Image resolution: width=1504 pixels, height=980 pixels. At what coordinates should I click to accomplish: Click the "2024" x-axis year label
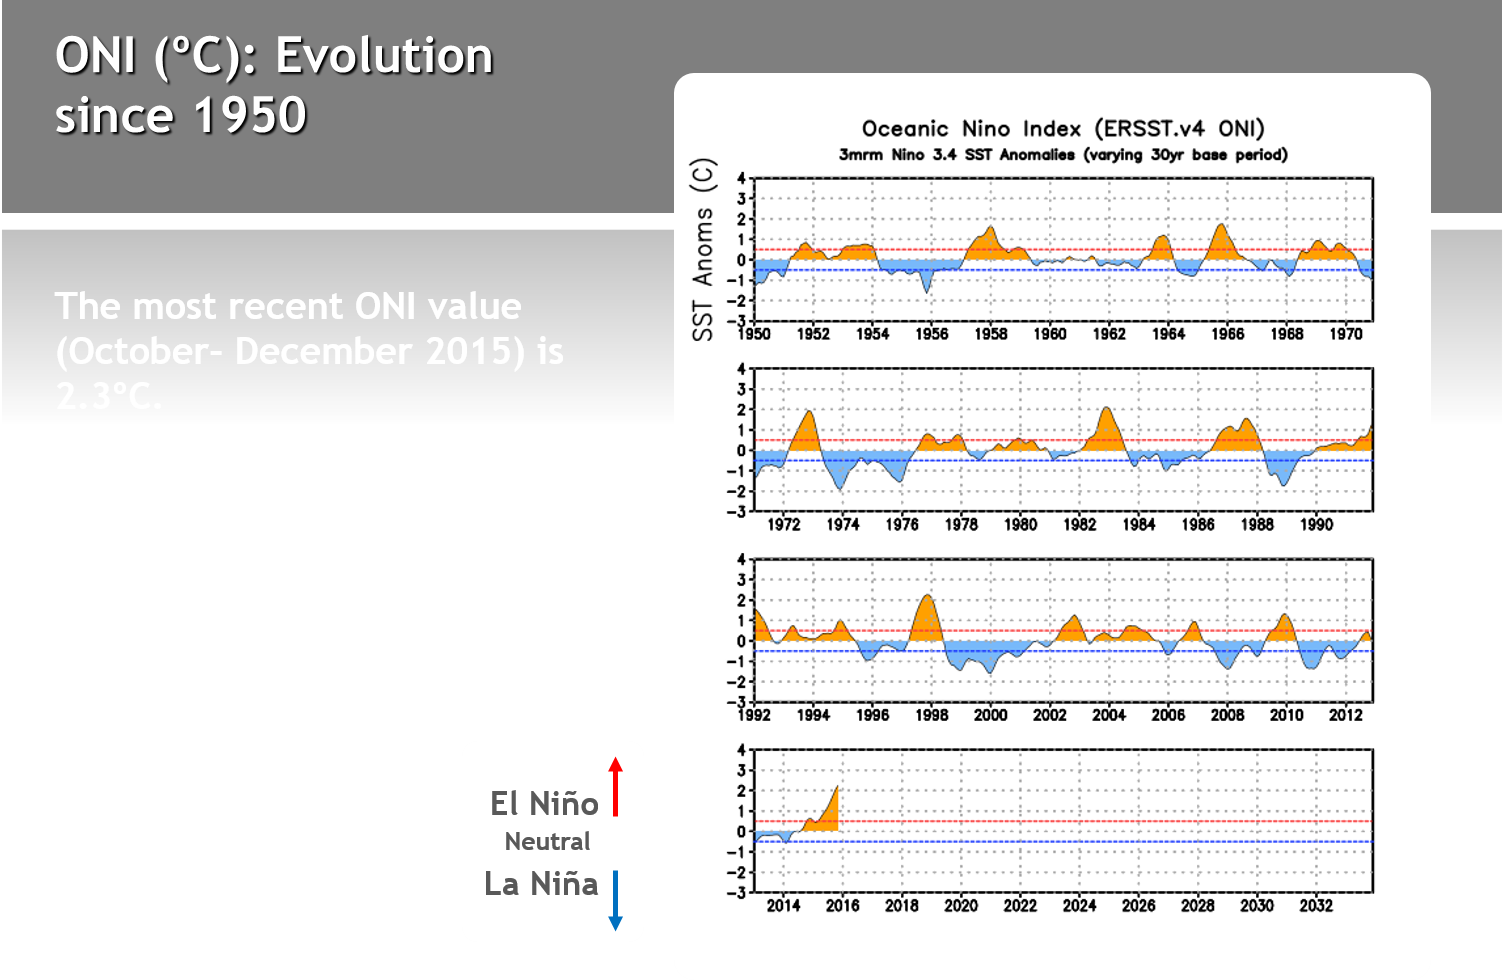pyautogui.click(x=1080, y=905)
